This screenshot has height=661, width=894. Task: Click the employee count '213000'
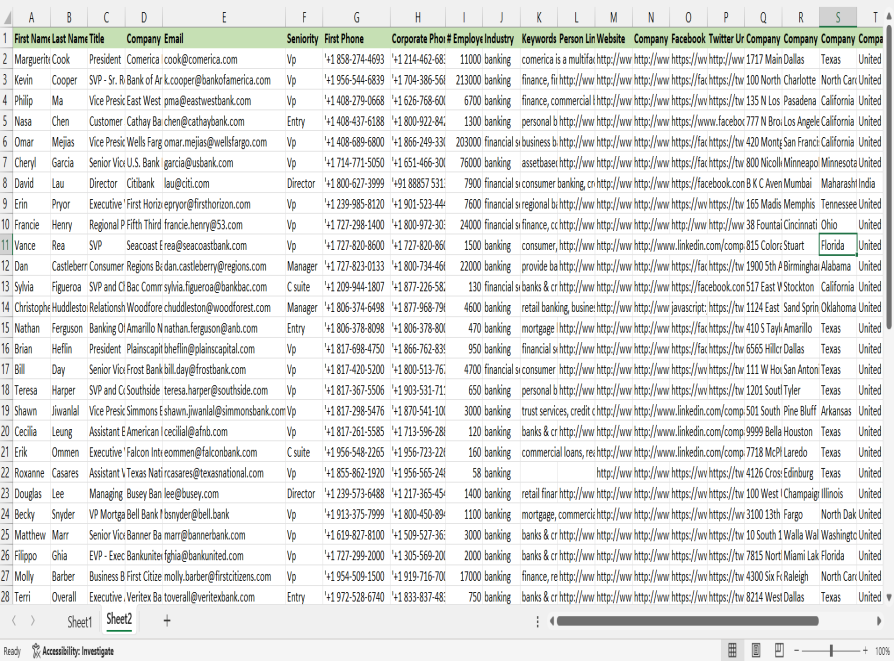point(464,80)
